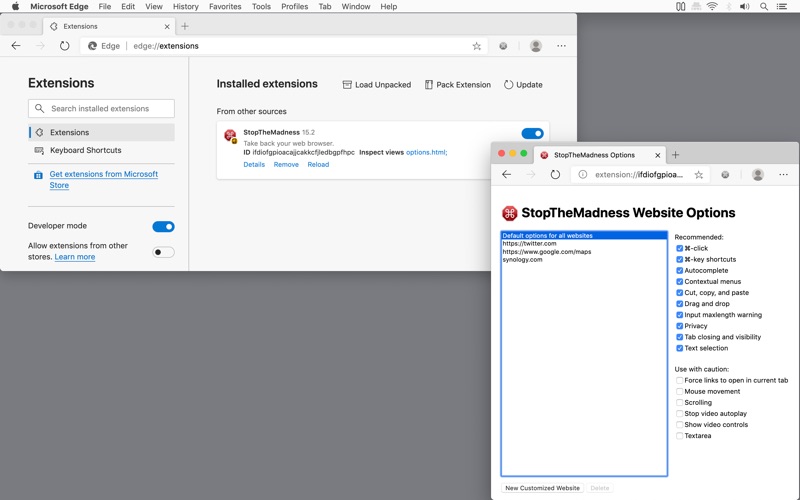Uncheck Text selection

pyautogui.click(x=680, y=348)
